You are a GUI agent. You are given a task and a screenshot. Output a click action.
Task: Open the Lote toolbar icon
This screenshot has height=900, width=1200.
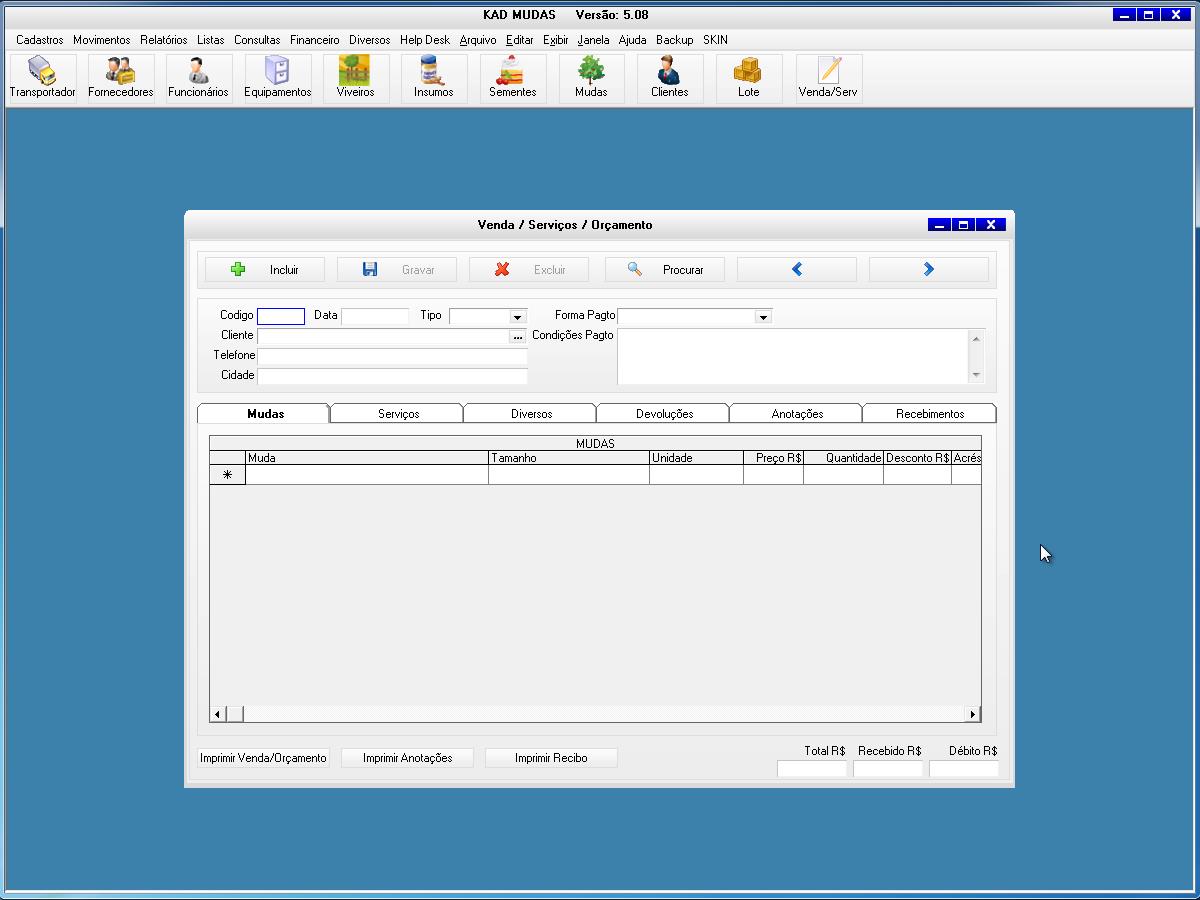748,78
